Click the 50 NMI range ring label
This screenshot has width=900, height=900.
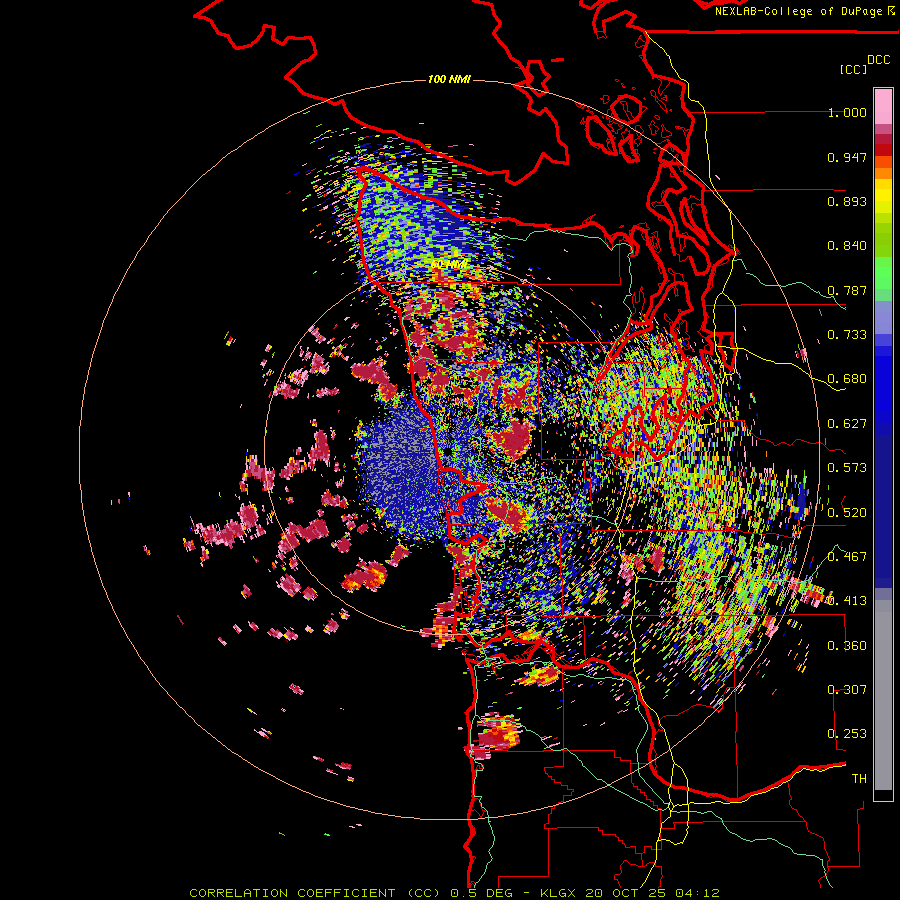[449, 264]
